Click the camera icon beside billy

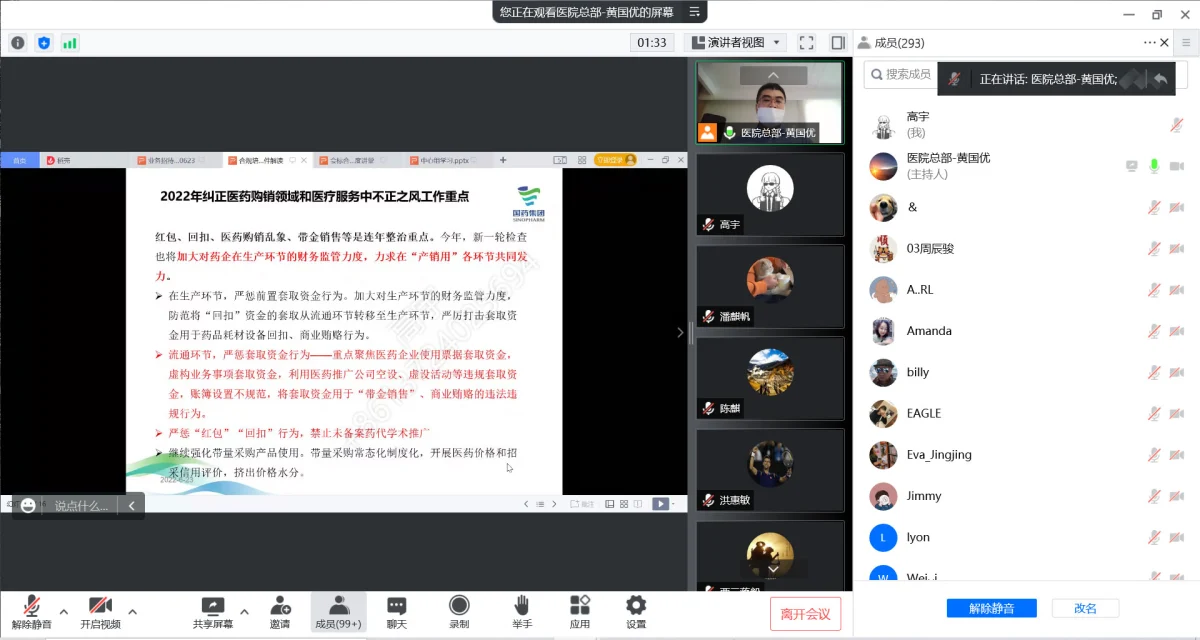[1177, 372]
